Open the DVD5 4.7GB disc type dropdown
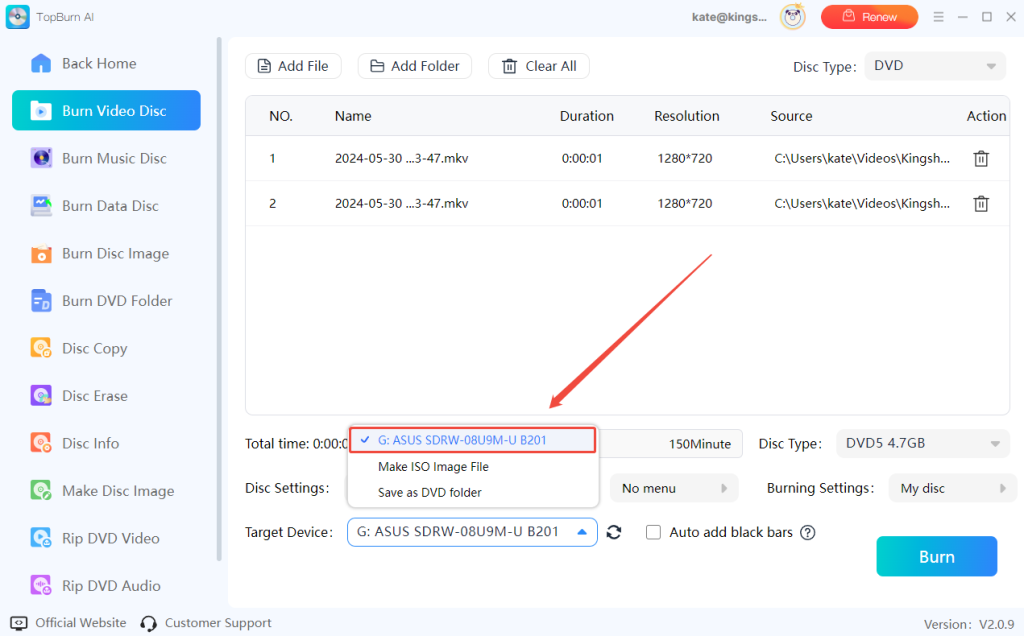 [922, 443]
